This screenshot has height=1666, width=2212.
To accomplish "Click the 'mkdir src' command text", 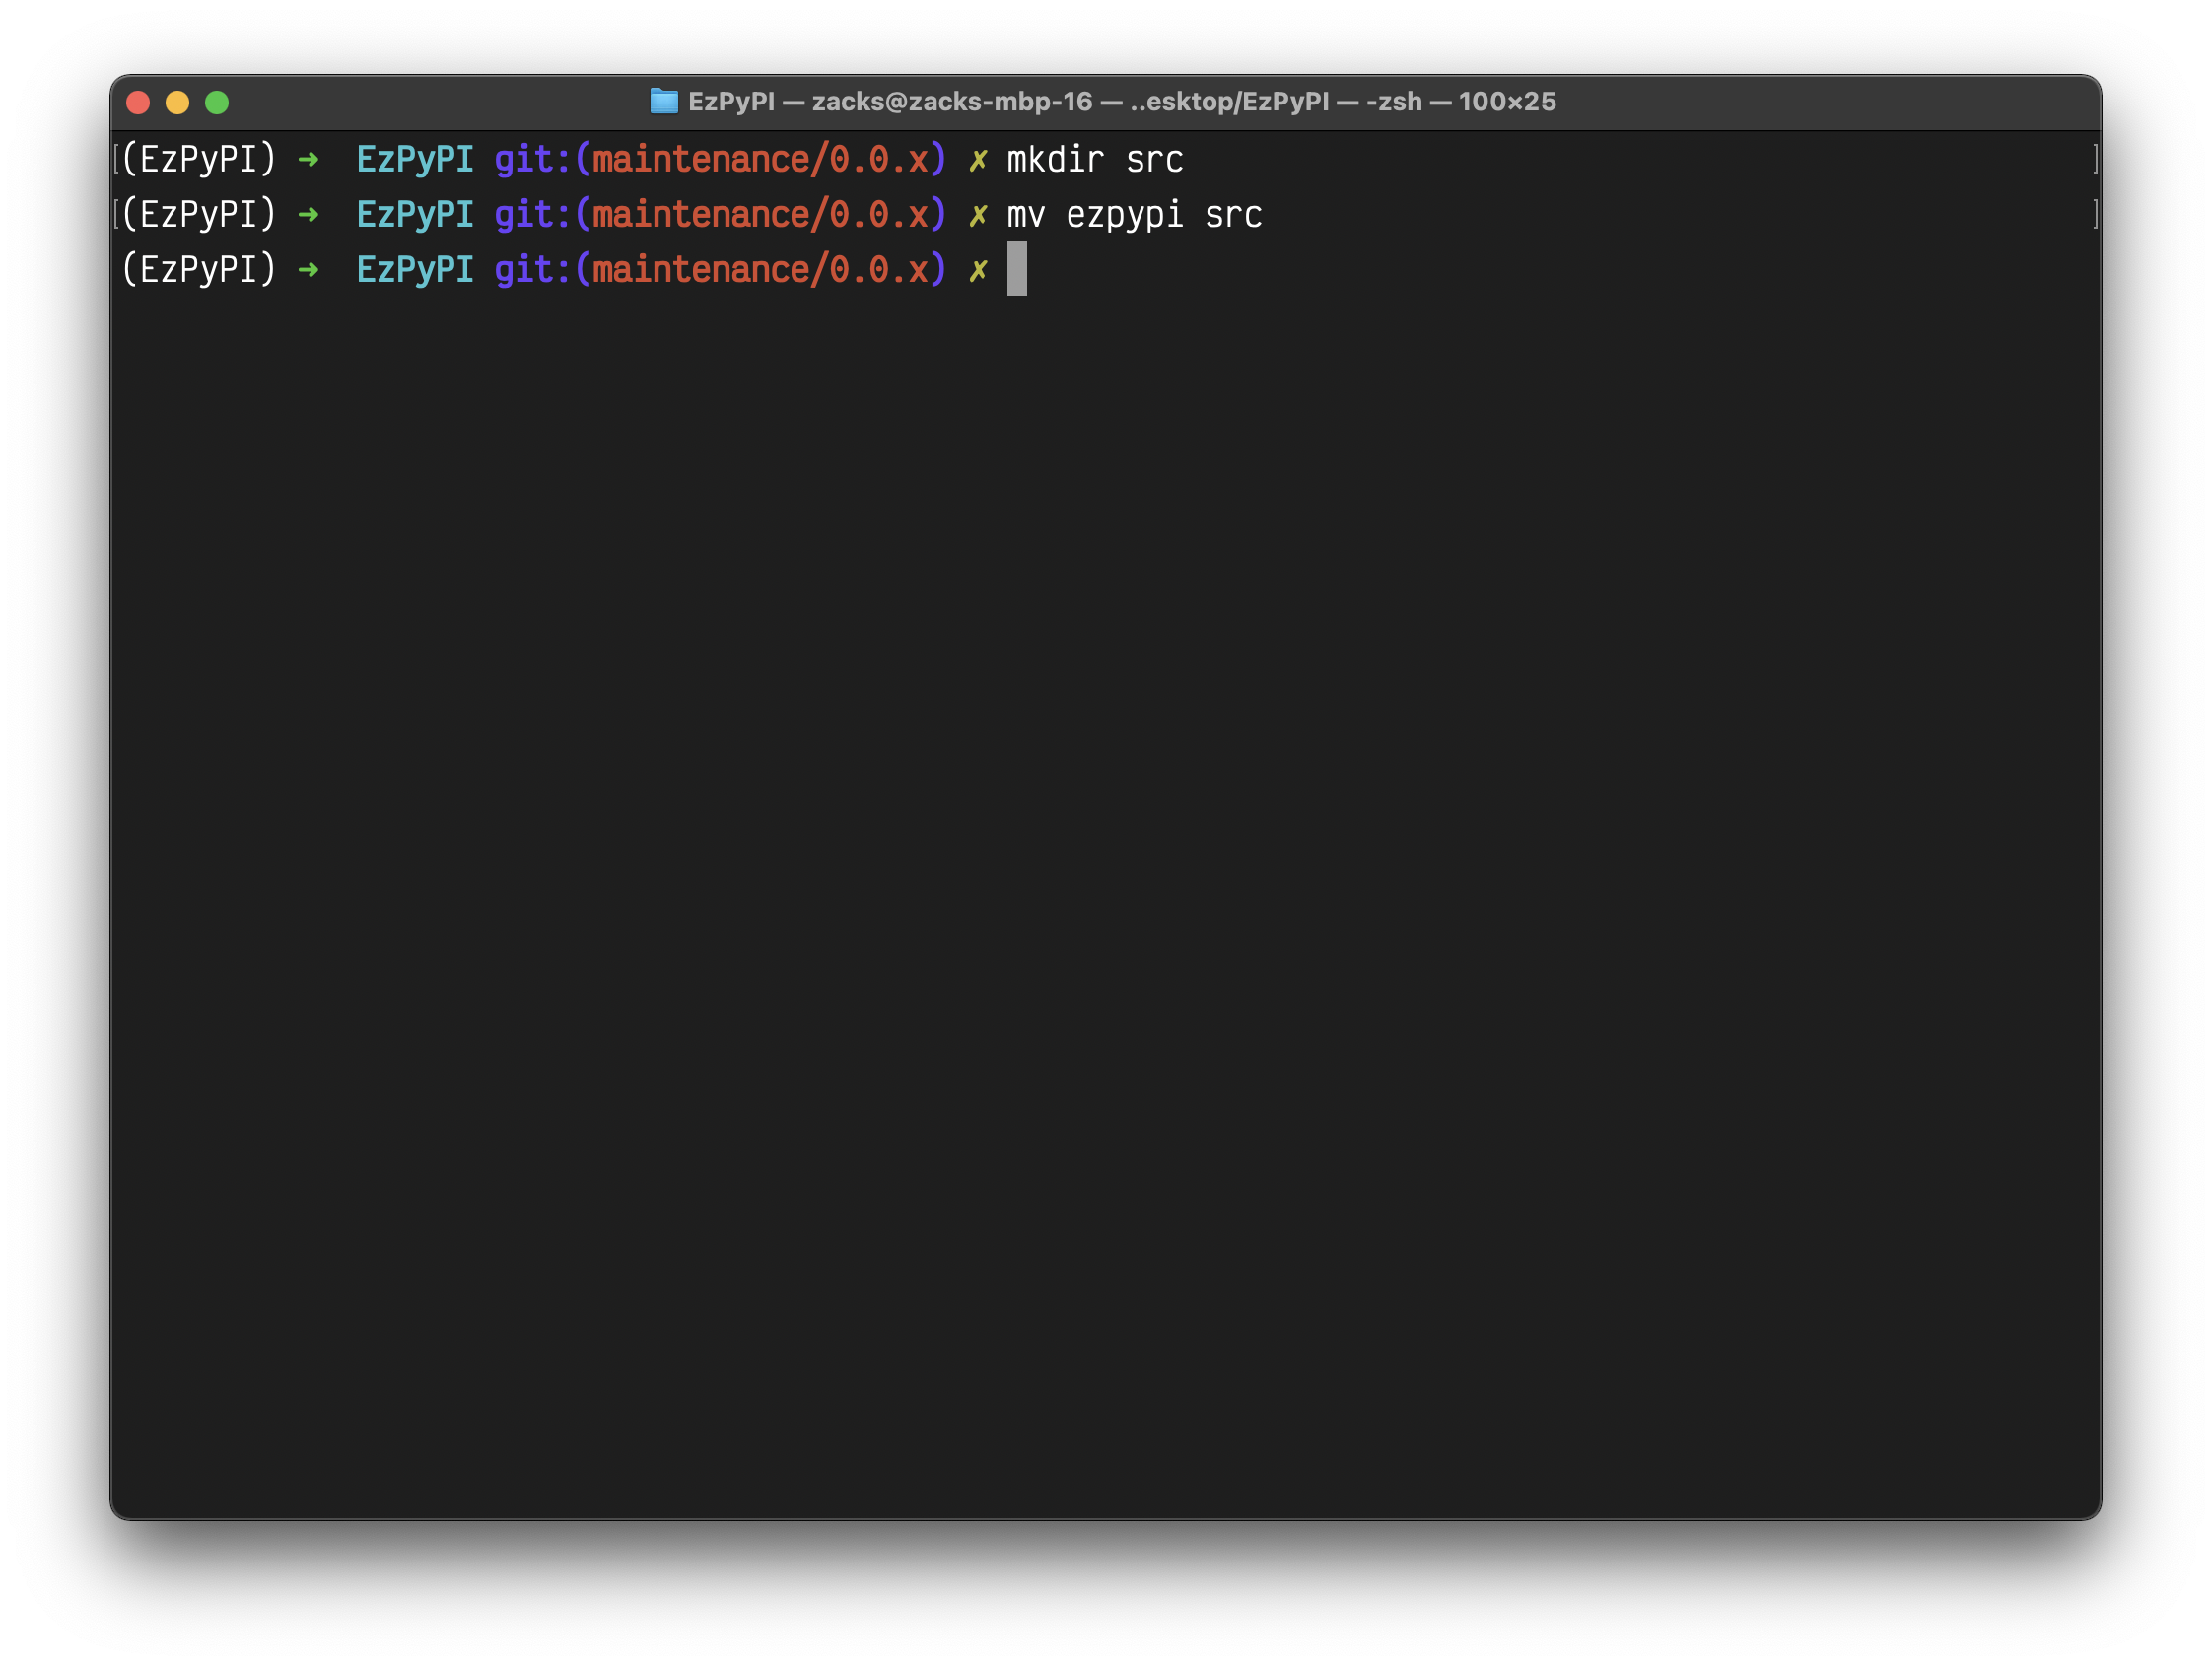I will tap(1095, 160).
